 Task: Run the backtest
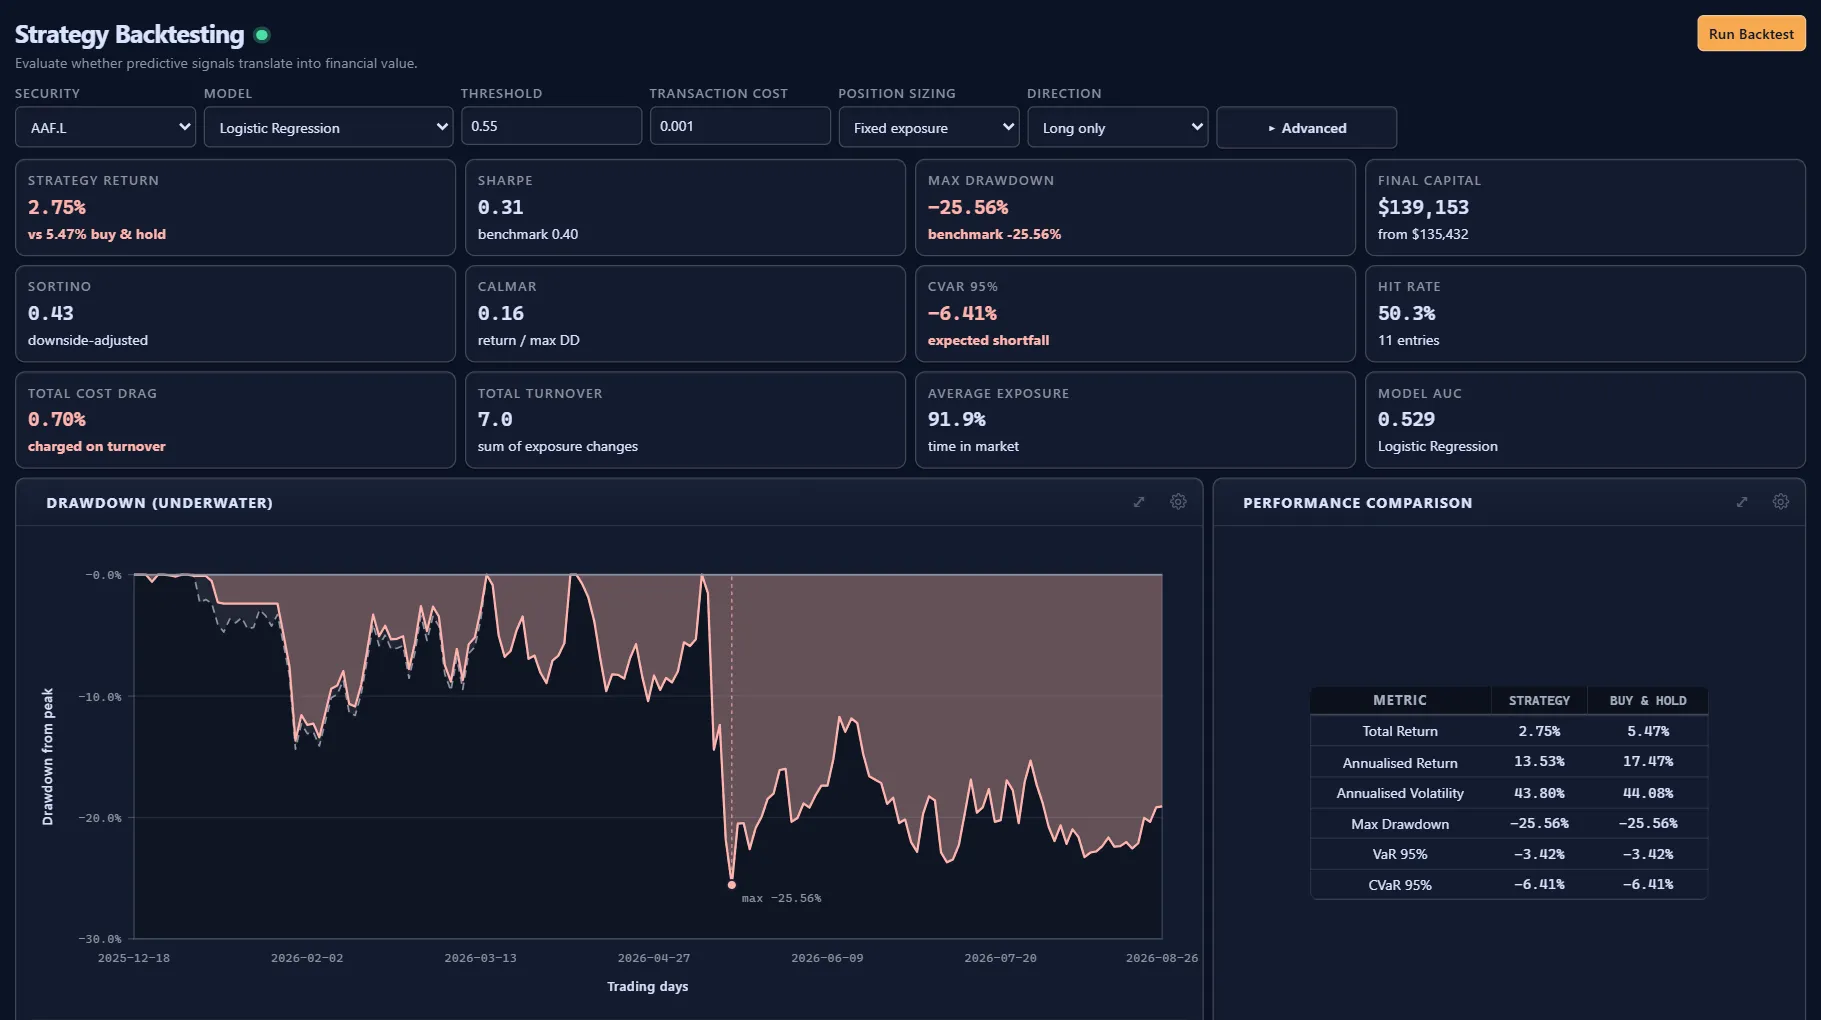point(1751,34)
